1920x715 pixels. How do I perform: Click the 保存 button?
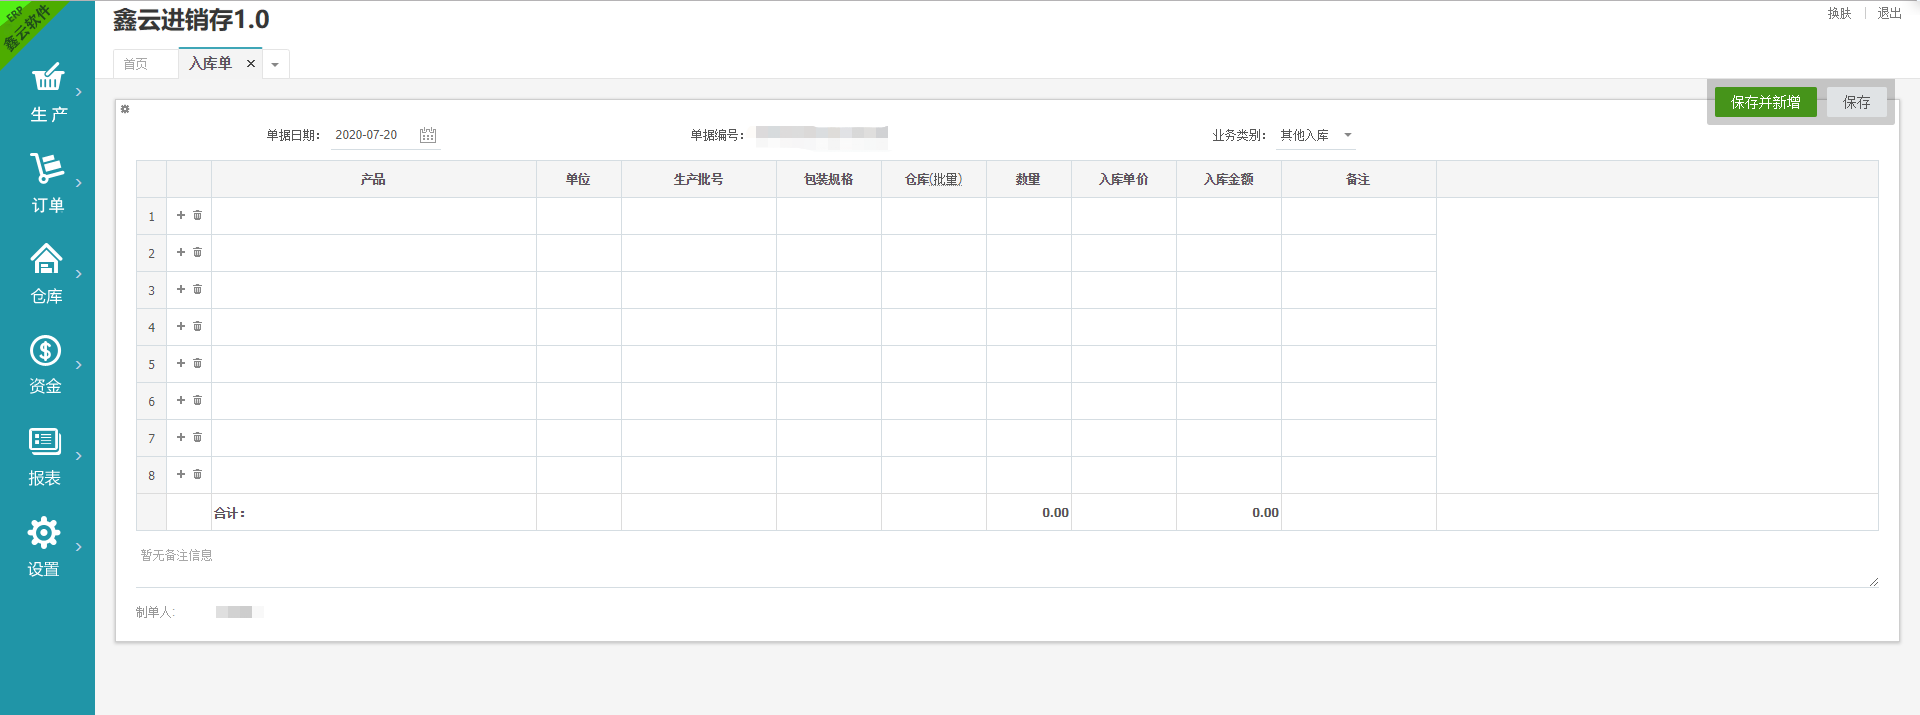[1856, 102]
